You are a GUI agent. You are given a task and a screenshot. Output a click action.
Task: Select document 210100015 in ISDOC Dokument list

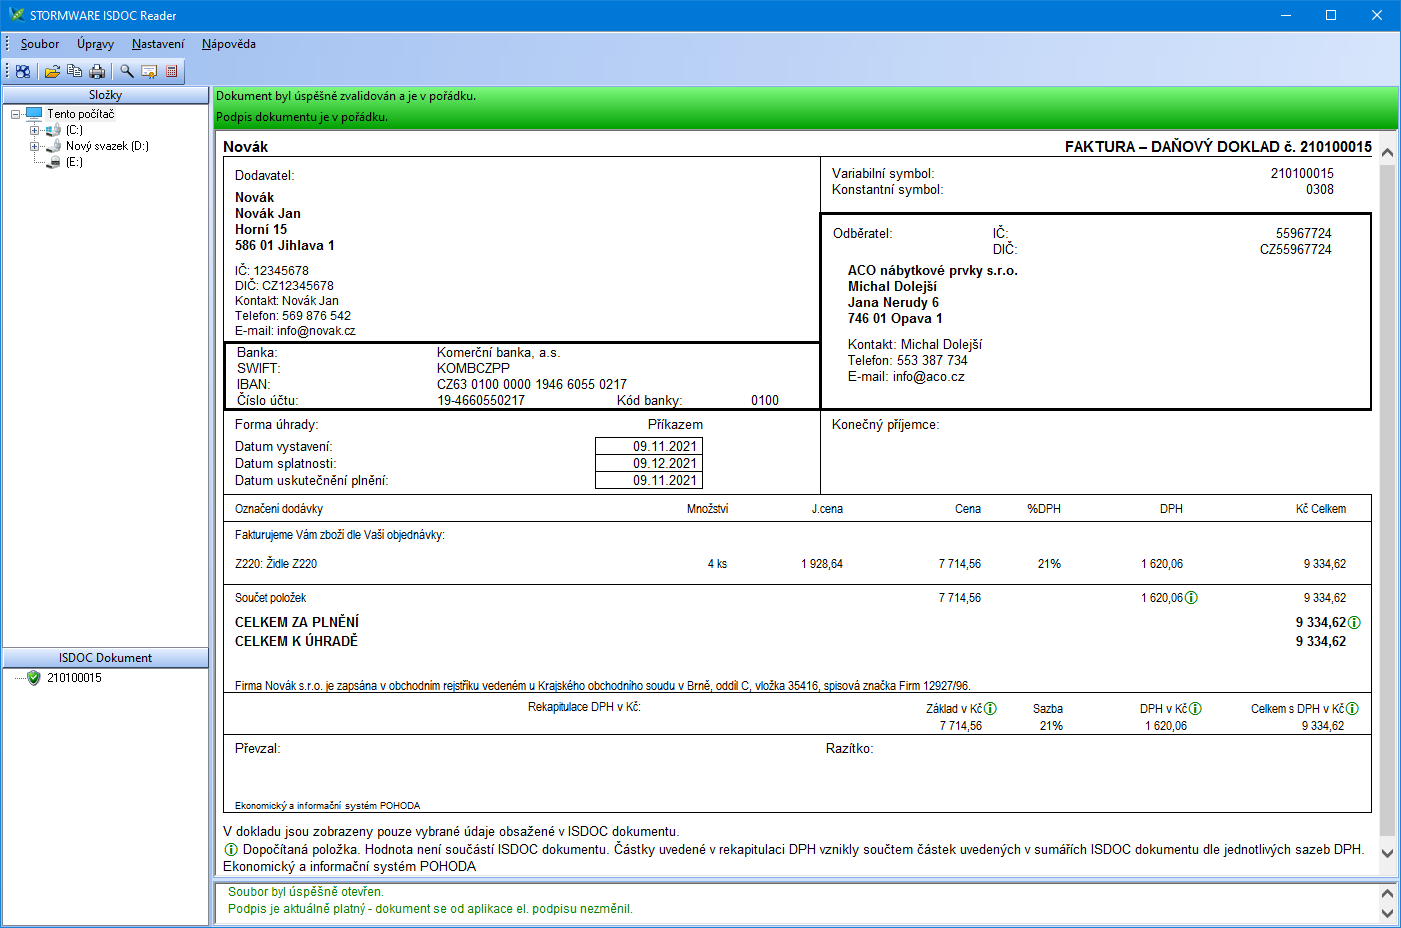(74, 678)
